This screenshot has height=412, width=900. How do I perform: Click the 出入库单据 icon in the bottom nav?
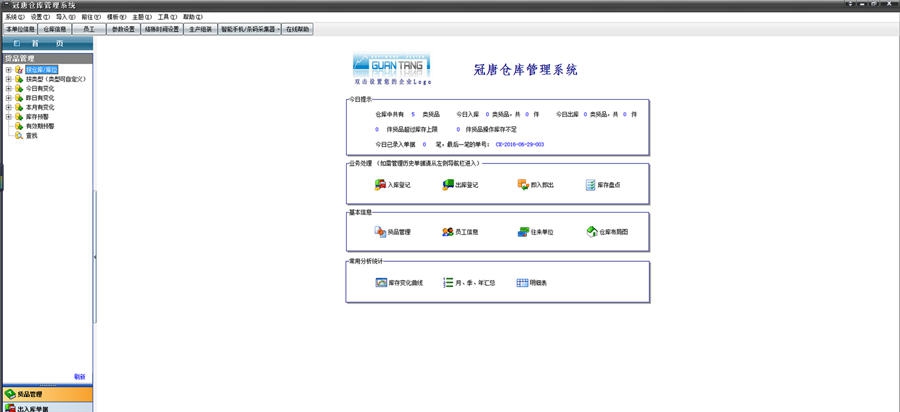pos(10,409)
